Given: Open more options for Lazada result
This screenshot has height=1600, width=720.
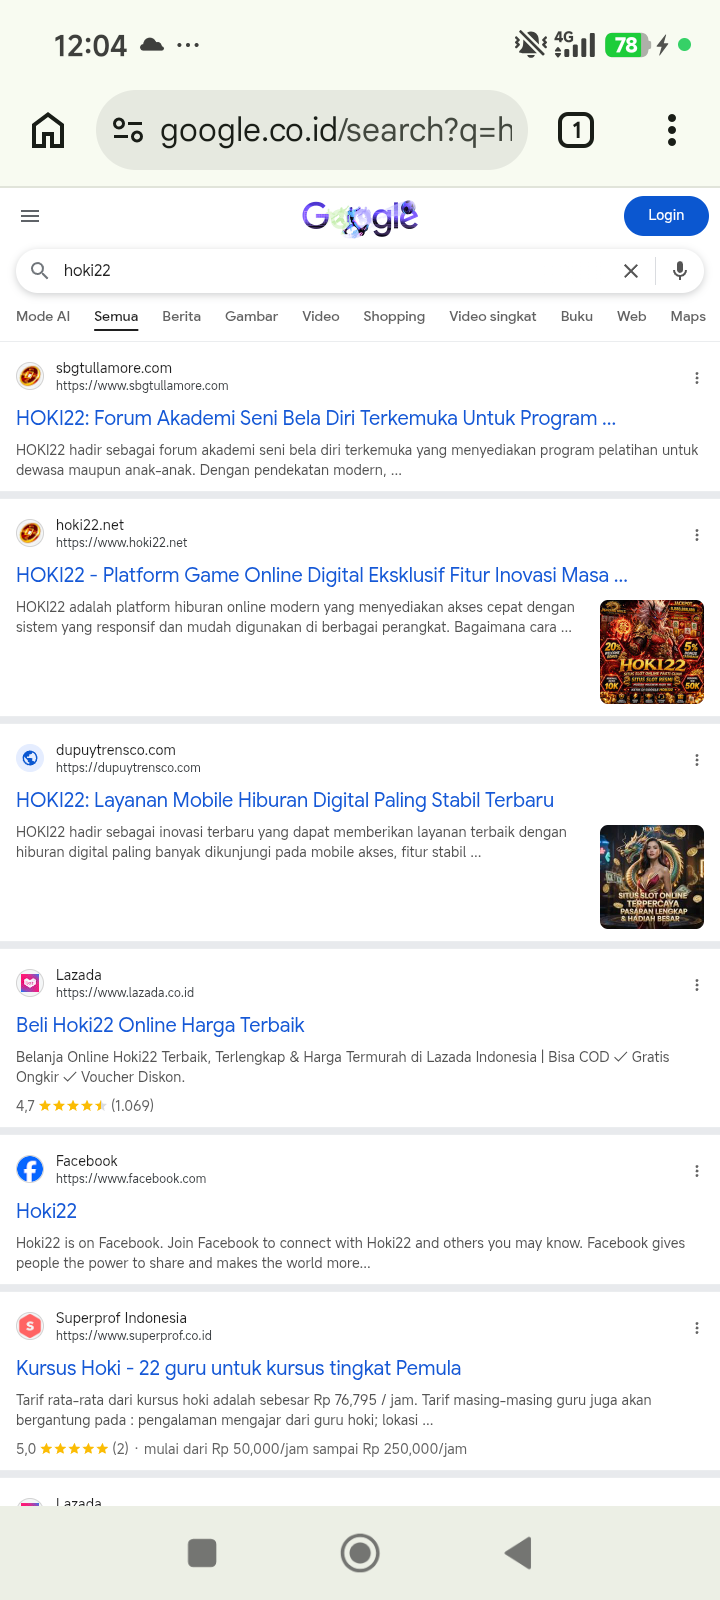Looking at the screenshot, I should pyautogui.click(x=697, y=985).
